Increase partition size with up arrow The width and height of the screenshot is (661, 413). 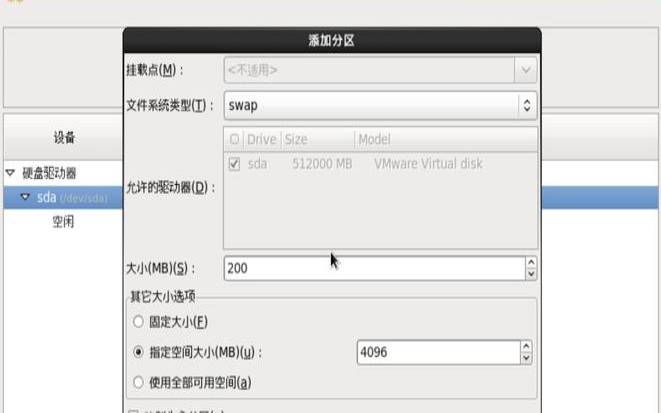(x=531, y=262)
